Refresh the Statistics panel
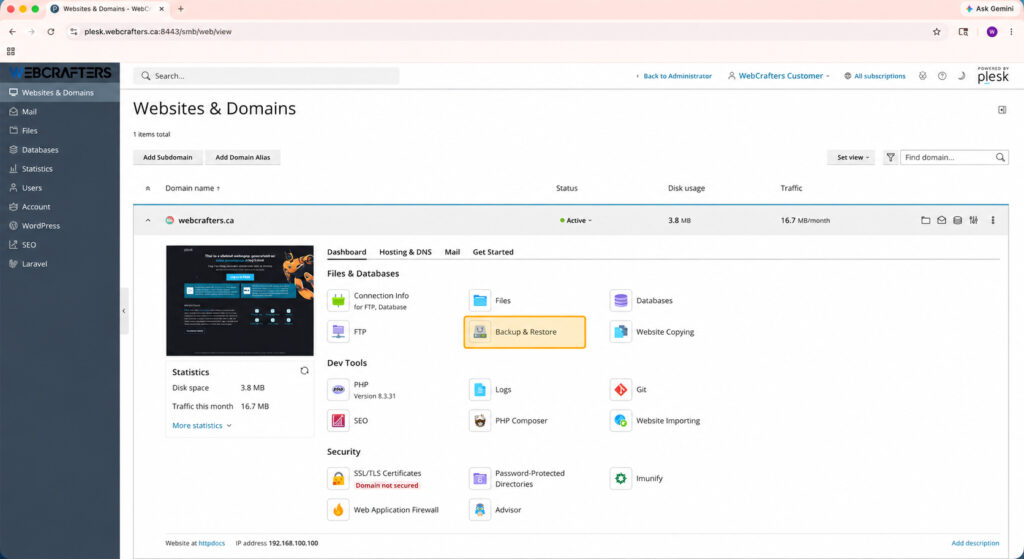This screenshot has height=559, width=1024. coord(304,371)
